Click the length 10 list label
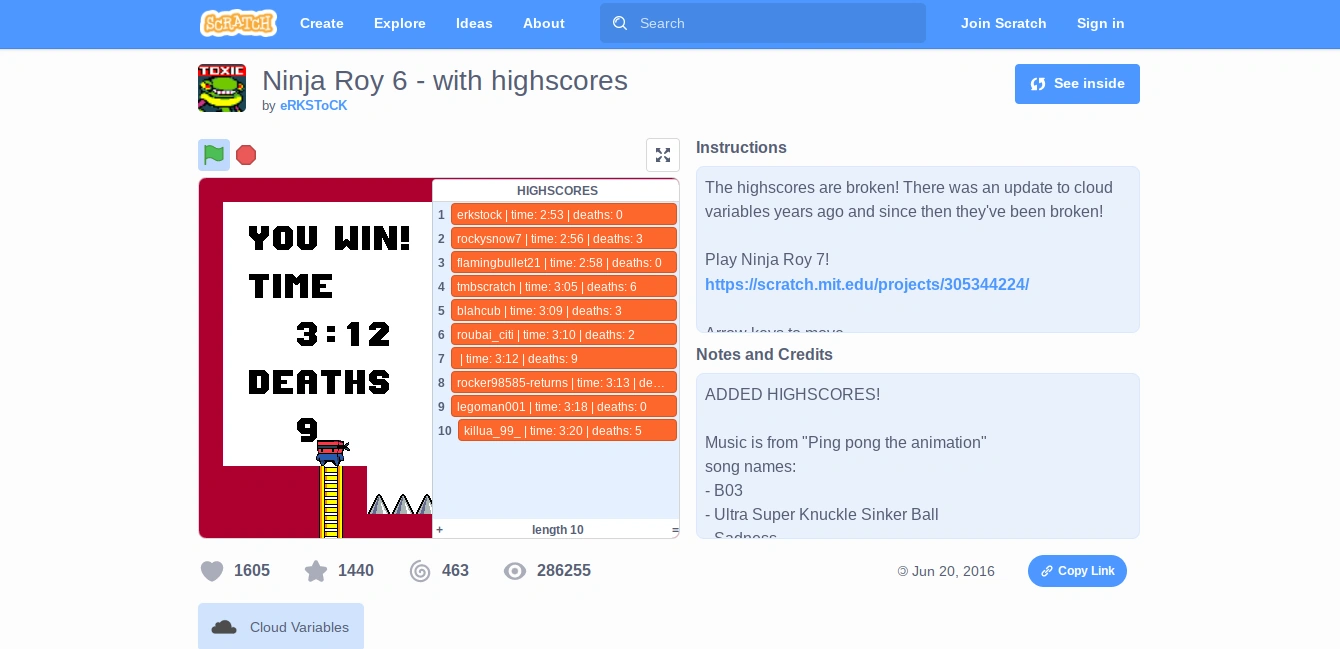 click(558, 530)
